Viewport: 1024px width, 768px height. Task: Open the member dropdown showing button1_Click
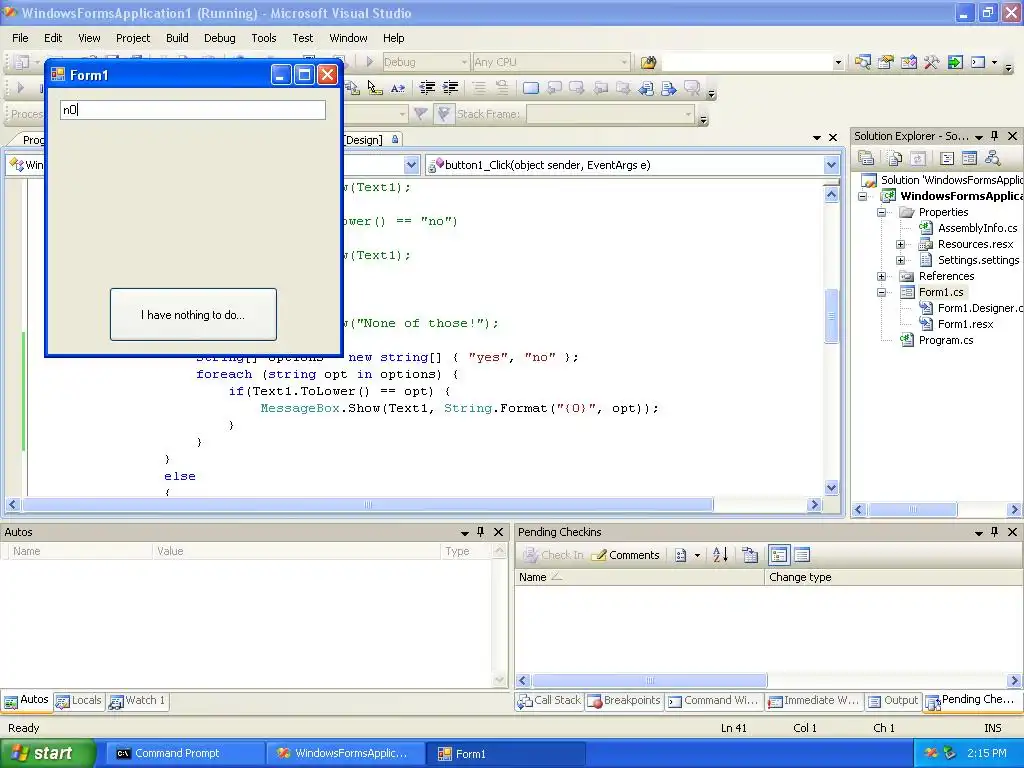(x=831, y=165)
